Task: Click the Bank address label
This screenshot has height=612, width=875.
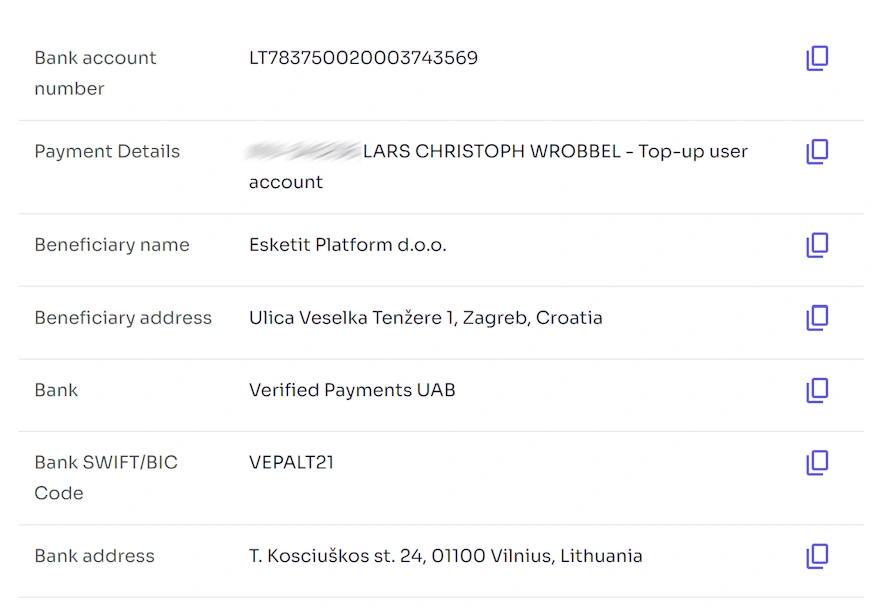Action: tap(94, 556)
